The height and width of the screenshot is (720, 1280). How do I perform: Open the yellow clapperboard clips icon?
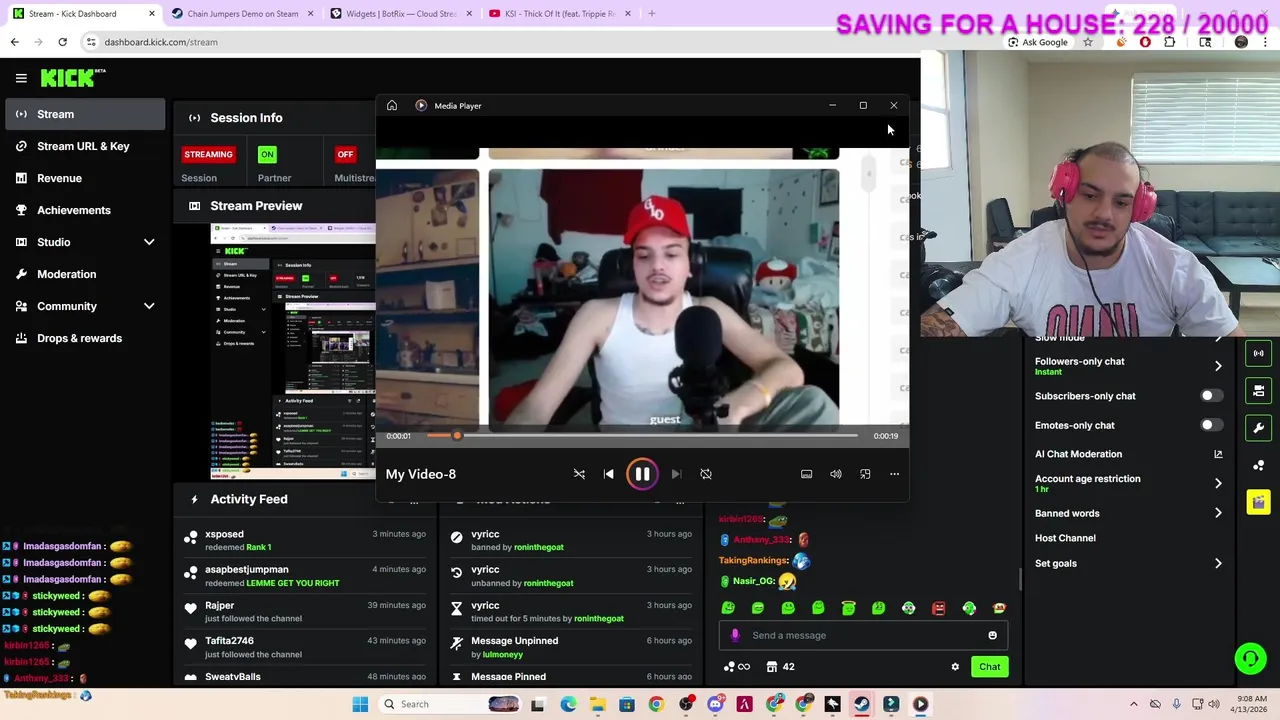(1259, 502)
